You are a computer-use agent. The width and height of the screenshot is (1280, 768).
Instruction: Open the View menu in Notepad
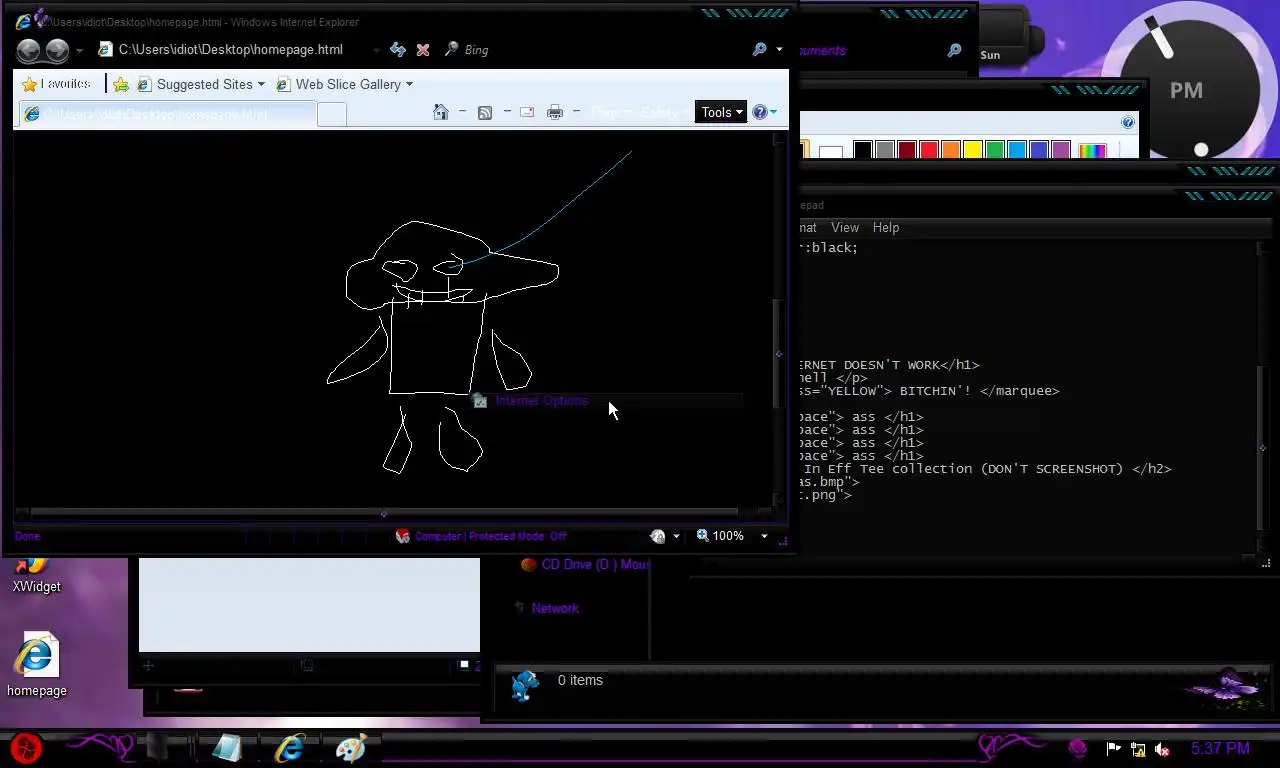tap(845, 228)
